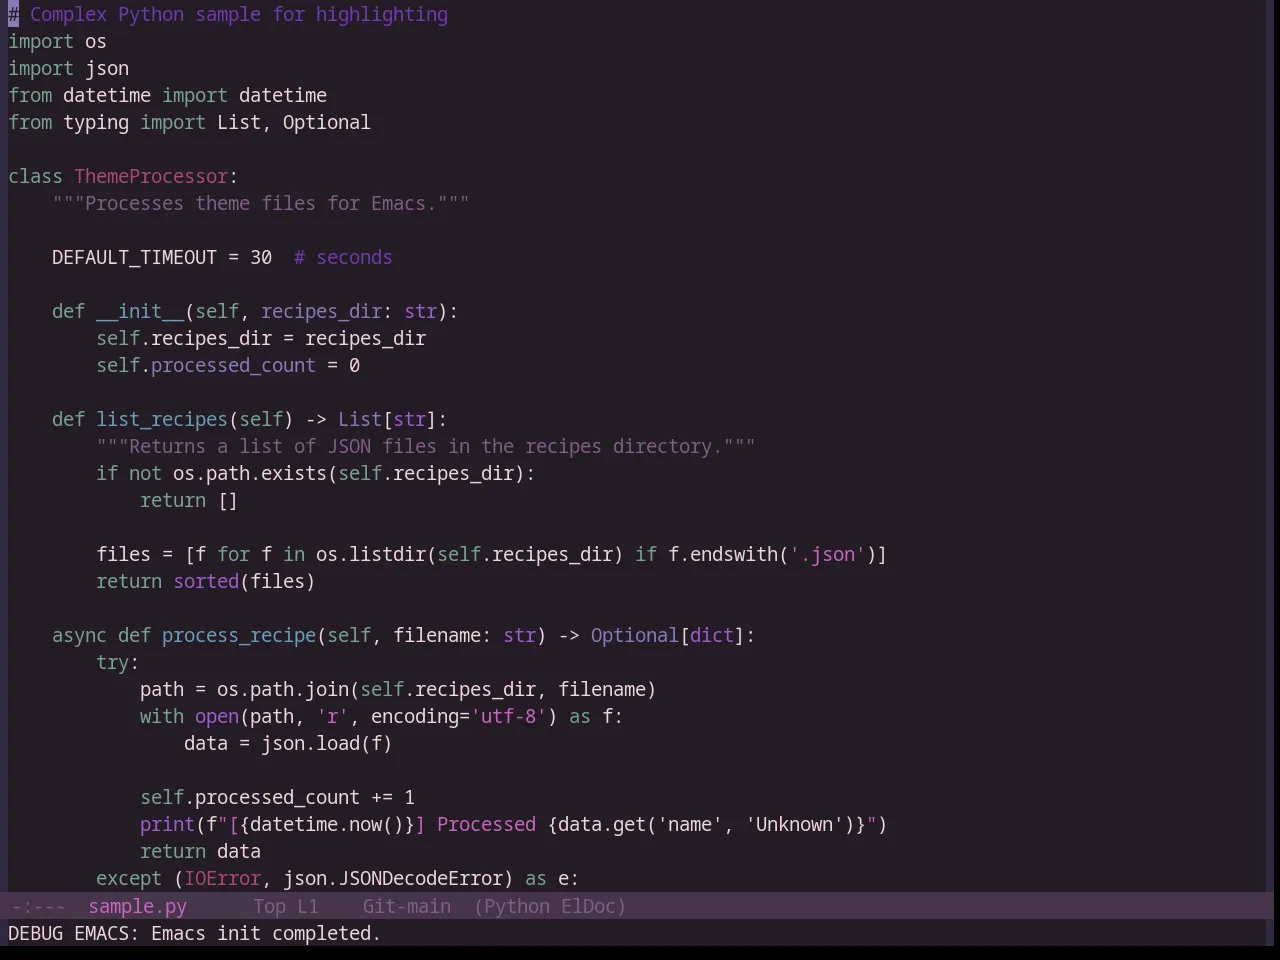
Task: Click the word 'Processed' in the f-string
Action: click(486, 824)
